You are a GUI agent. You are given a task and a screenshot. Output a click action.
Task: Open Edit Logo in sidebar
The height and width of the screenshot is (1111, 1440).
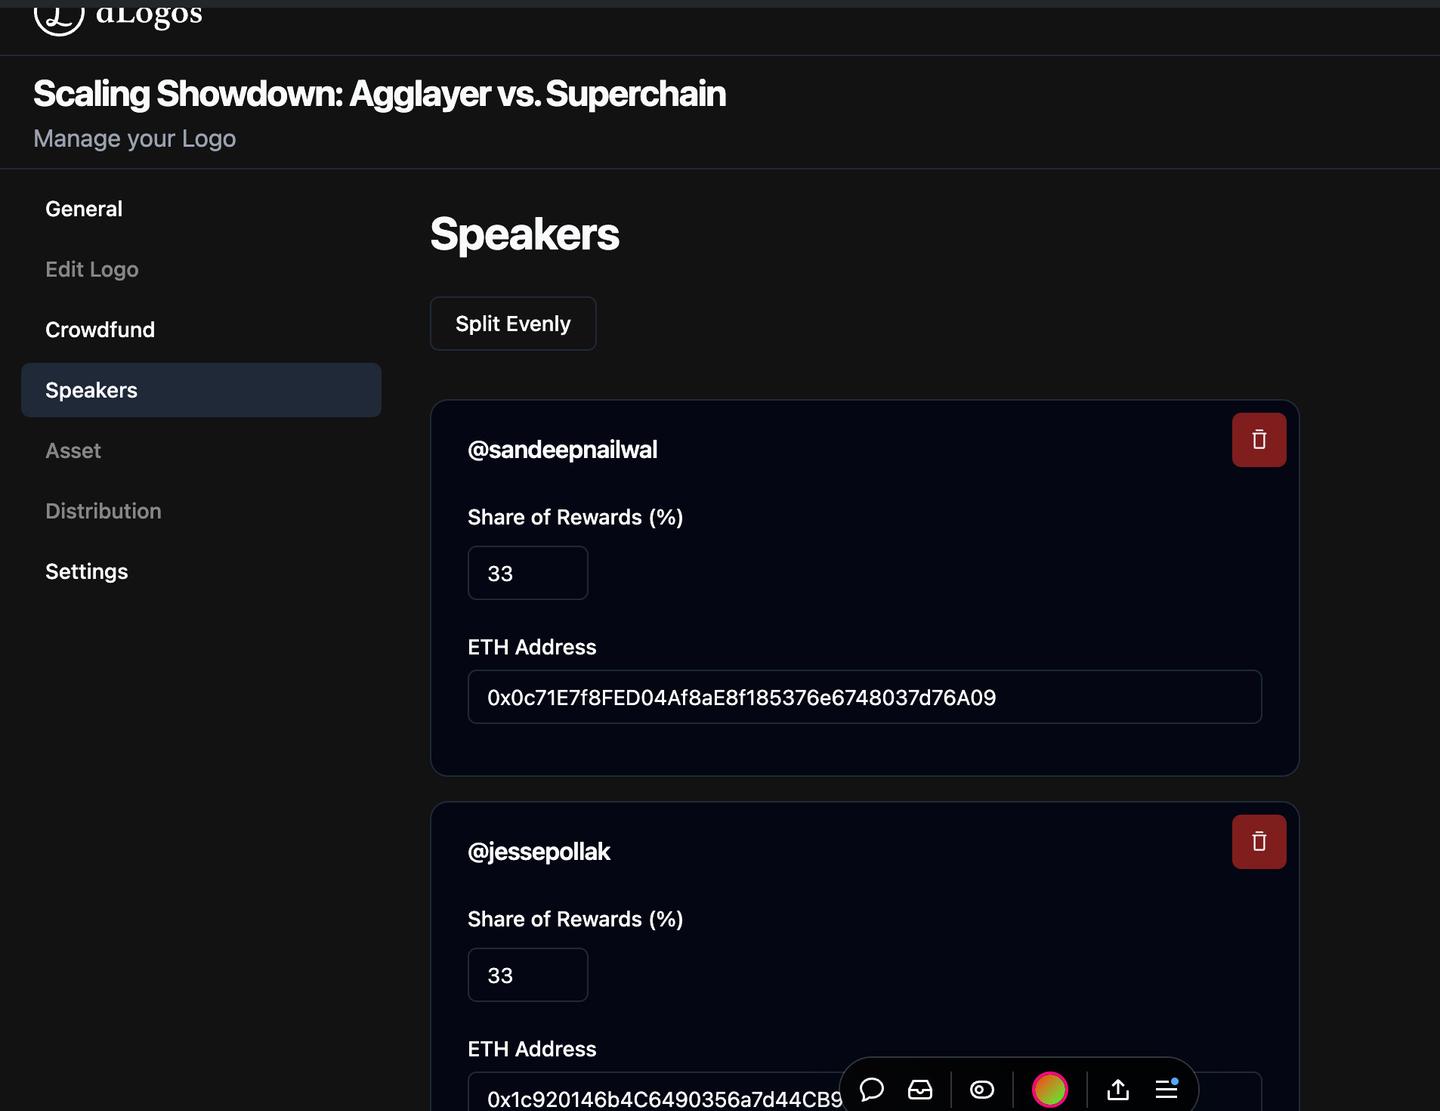point(92,269)
